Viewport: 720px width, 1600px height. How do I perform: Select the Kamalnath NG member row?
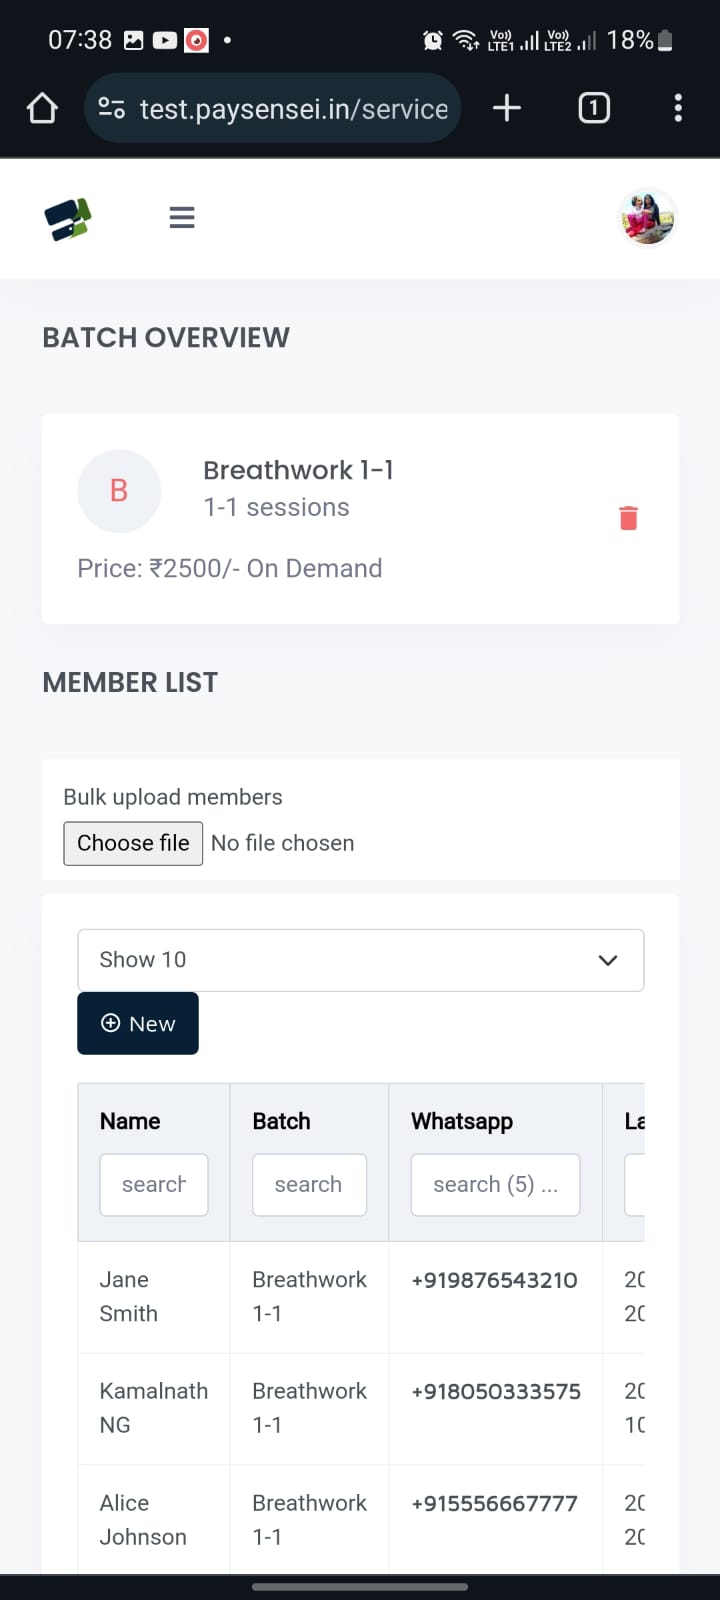[153, 1407]
